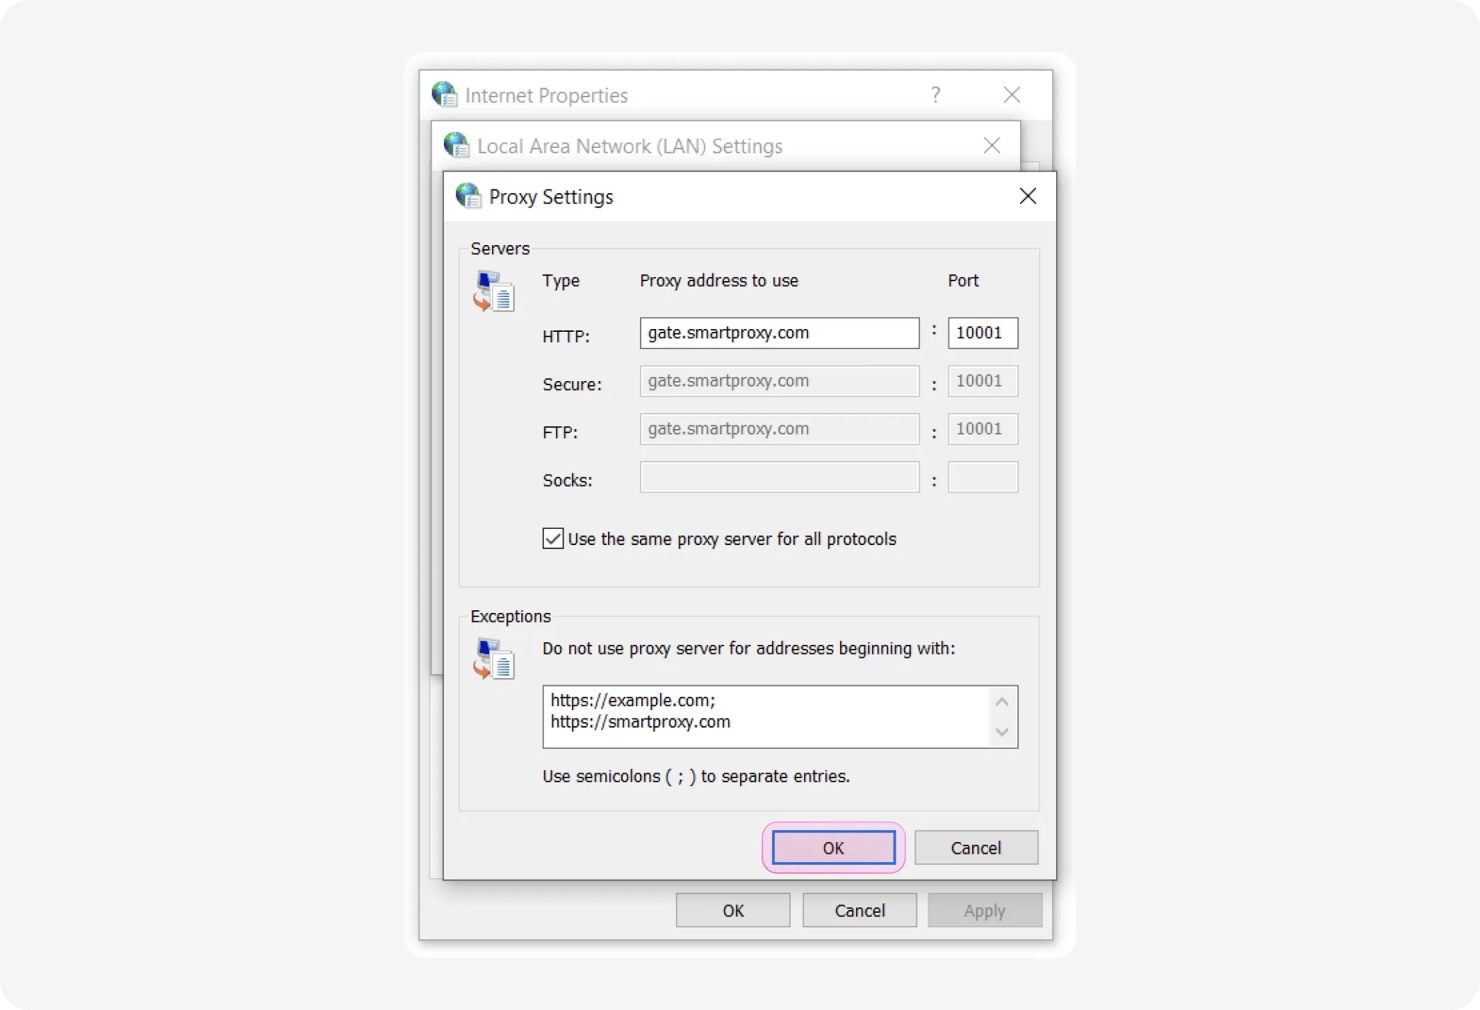Image resolution: width=1480 pixels, height=1010 pixels.
Task: Click Apply in Internet Properties window
Action: pyautogui.click(x=984, y=911)
